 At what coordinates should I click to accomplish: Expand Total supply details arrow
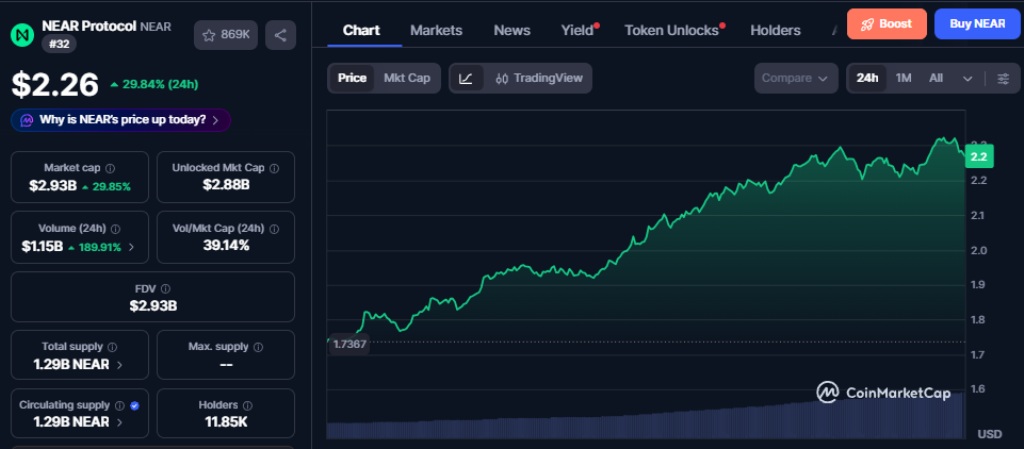119,365
